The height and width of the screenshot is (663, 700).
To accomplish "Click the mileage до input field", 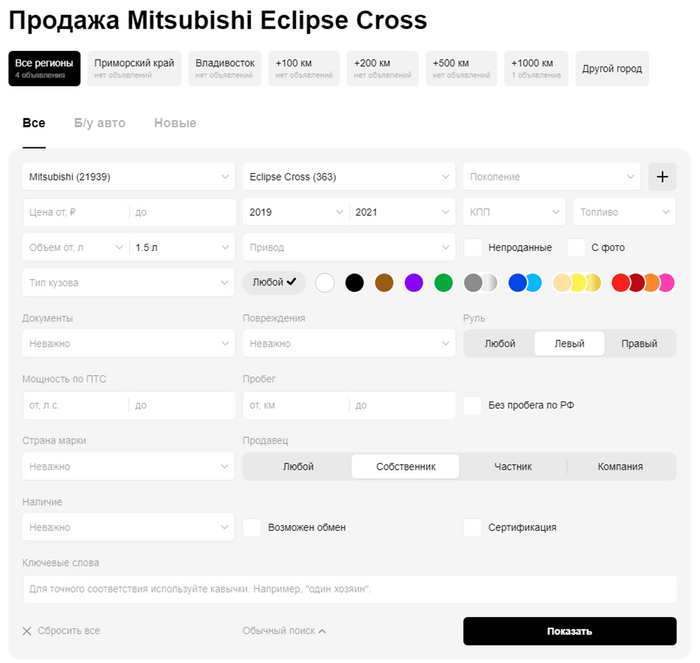I will click(402, 405).
